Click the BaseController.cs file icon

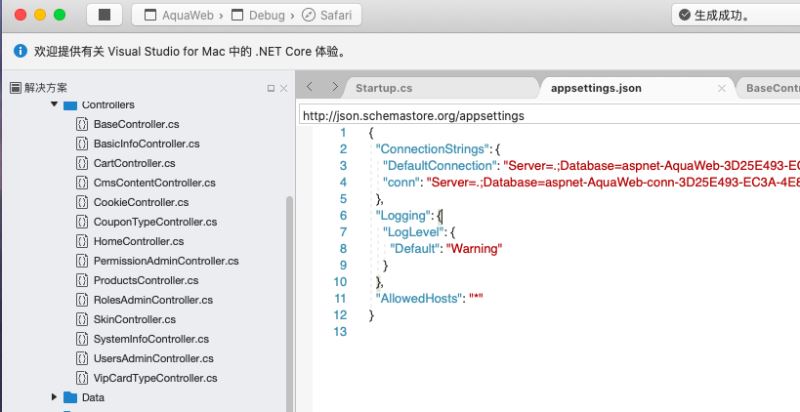click(x=82, y=124)
